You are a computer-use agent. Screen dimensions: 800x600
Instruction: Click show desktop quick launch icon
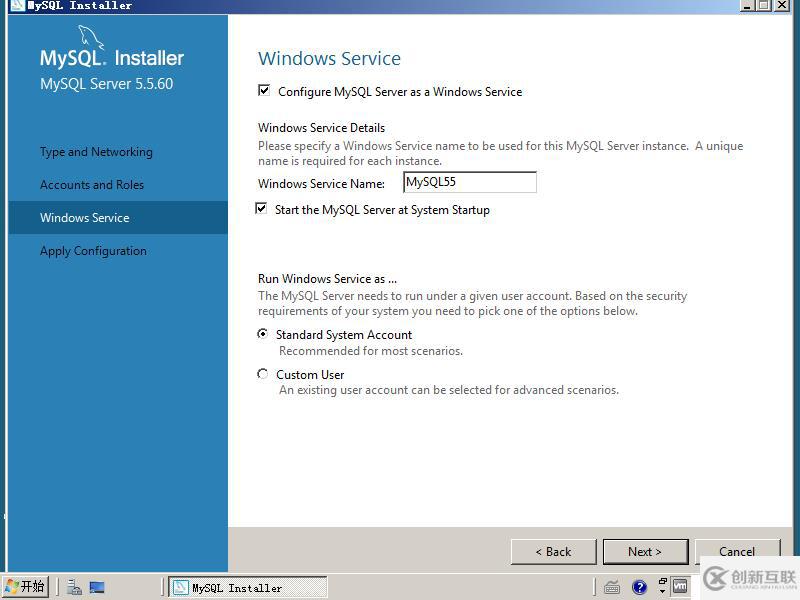pyautogui.click(x=97, y=587)
